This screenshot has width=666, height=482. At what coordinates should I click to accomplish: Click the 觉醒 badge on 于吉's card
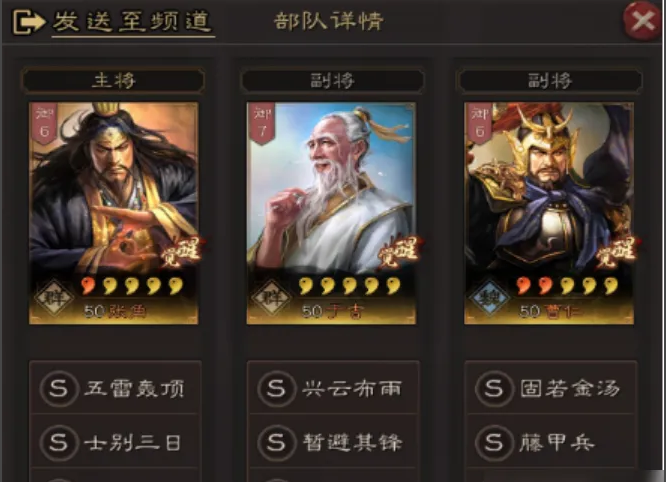click(399, 251)
